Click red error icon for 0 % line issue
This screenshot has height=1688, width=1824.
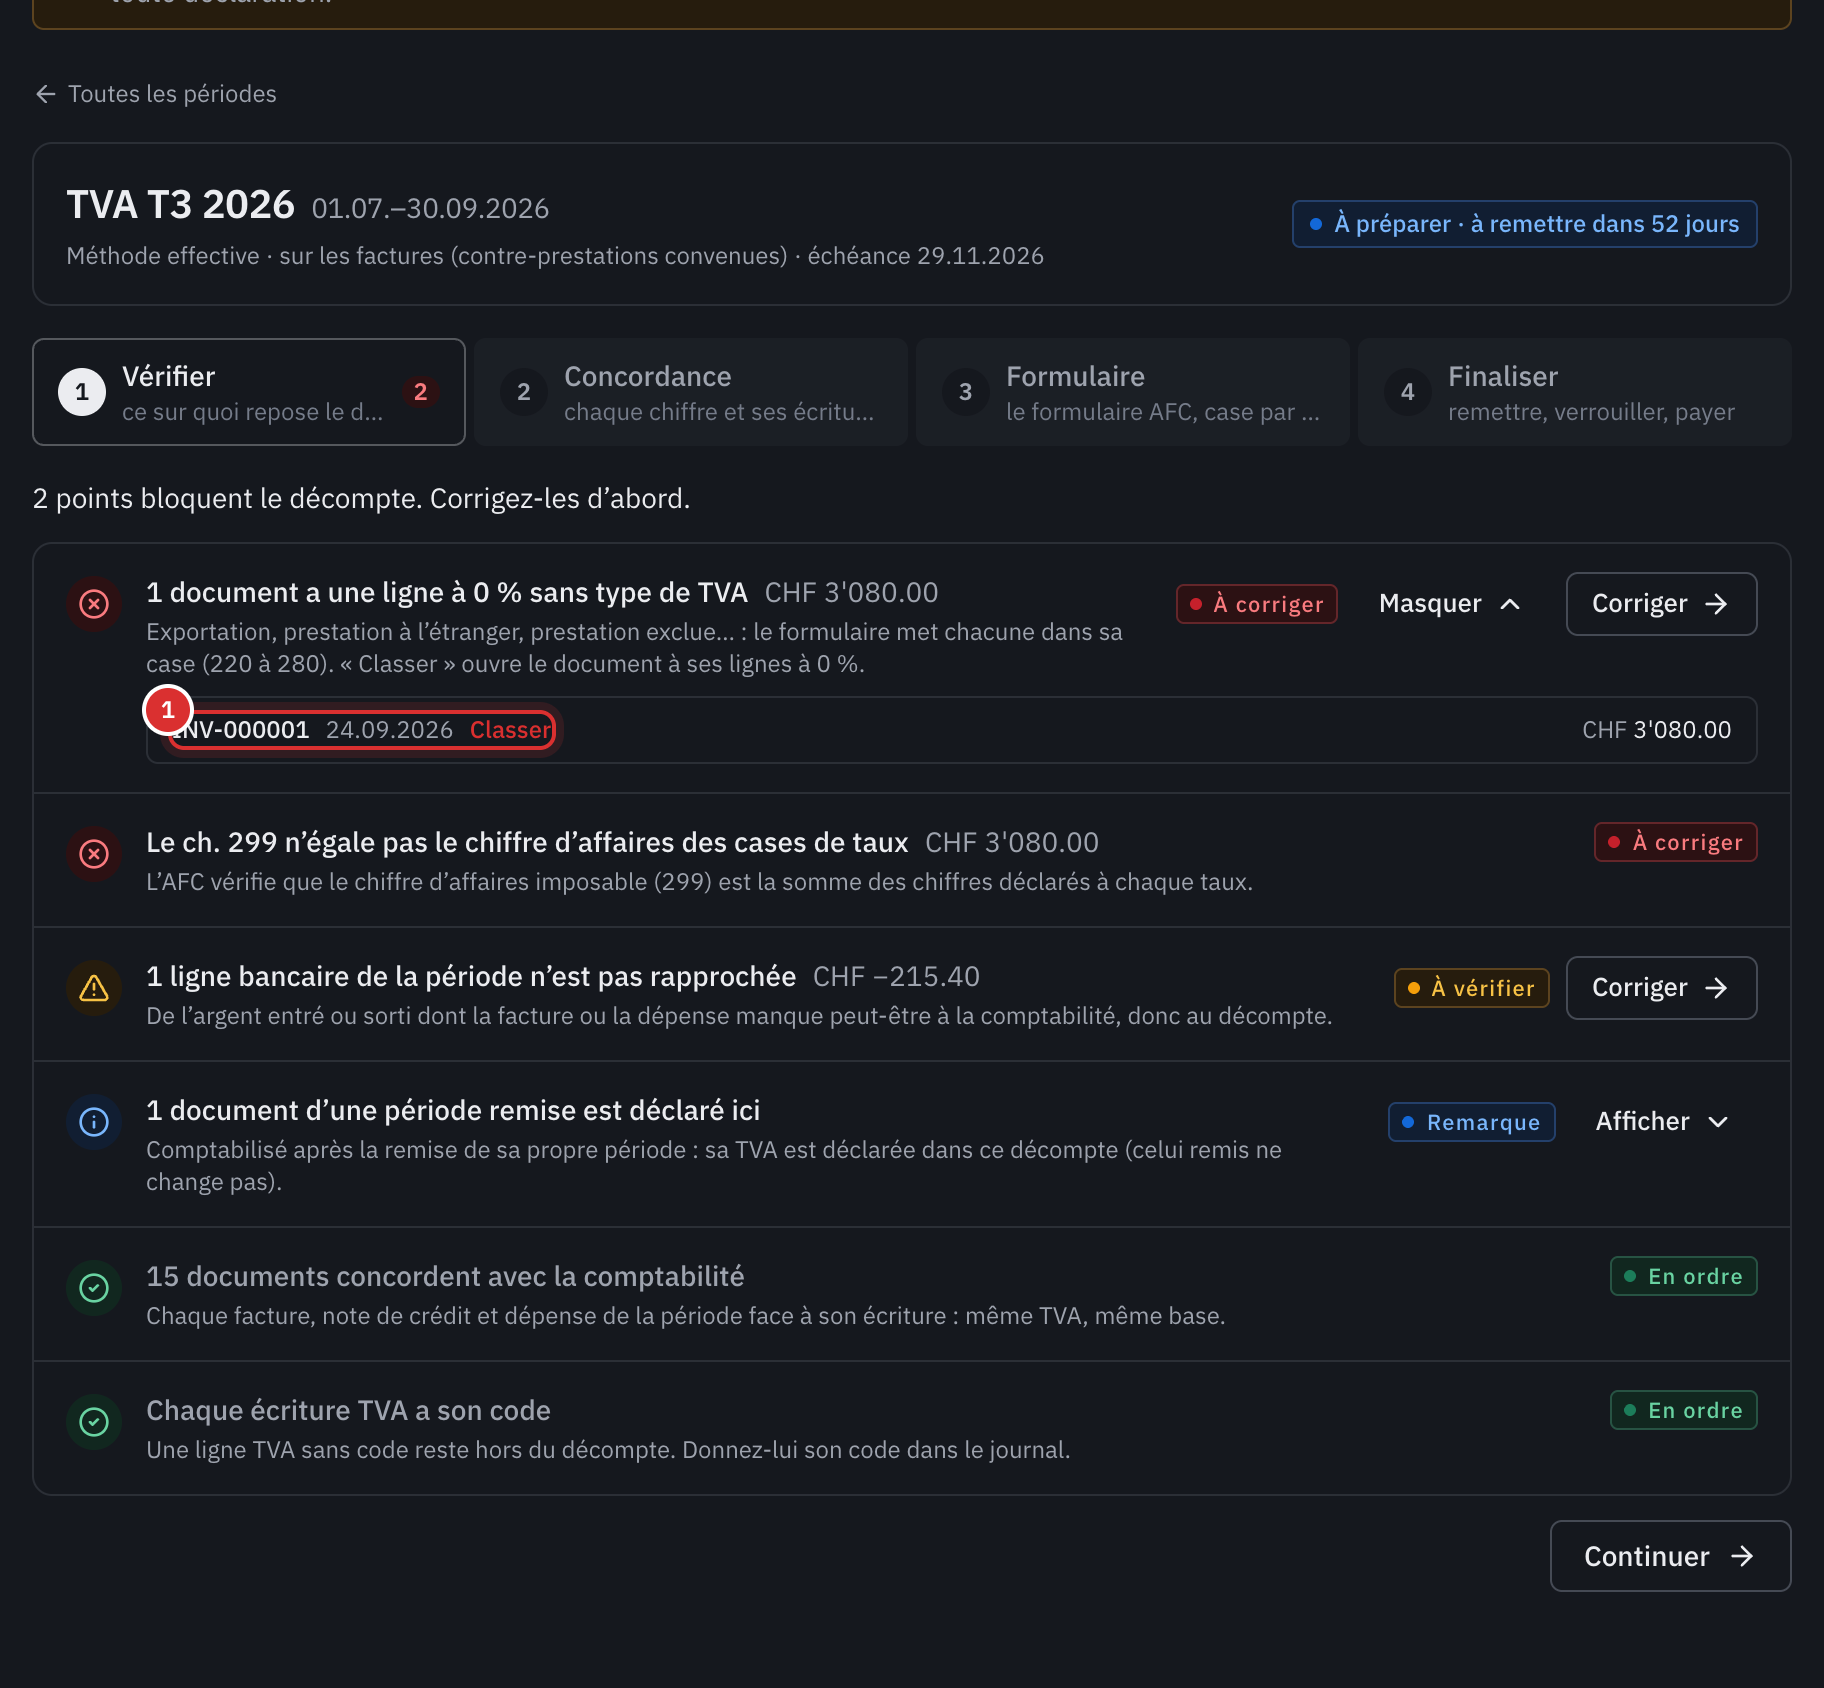point(94,604)
